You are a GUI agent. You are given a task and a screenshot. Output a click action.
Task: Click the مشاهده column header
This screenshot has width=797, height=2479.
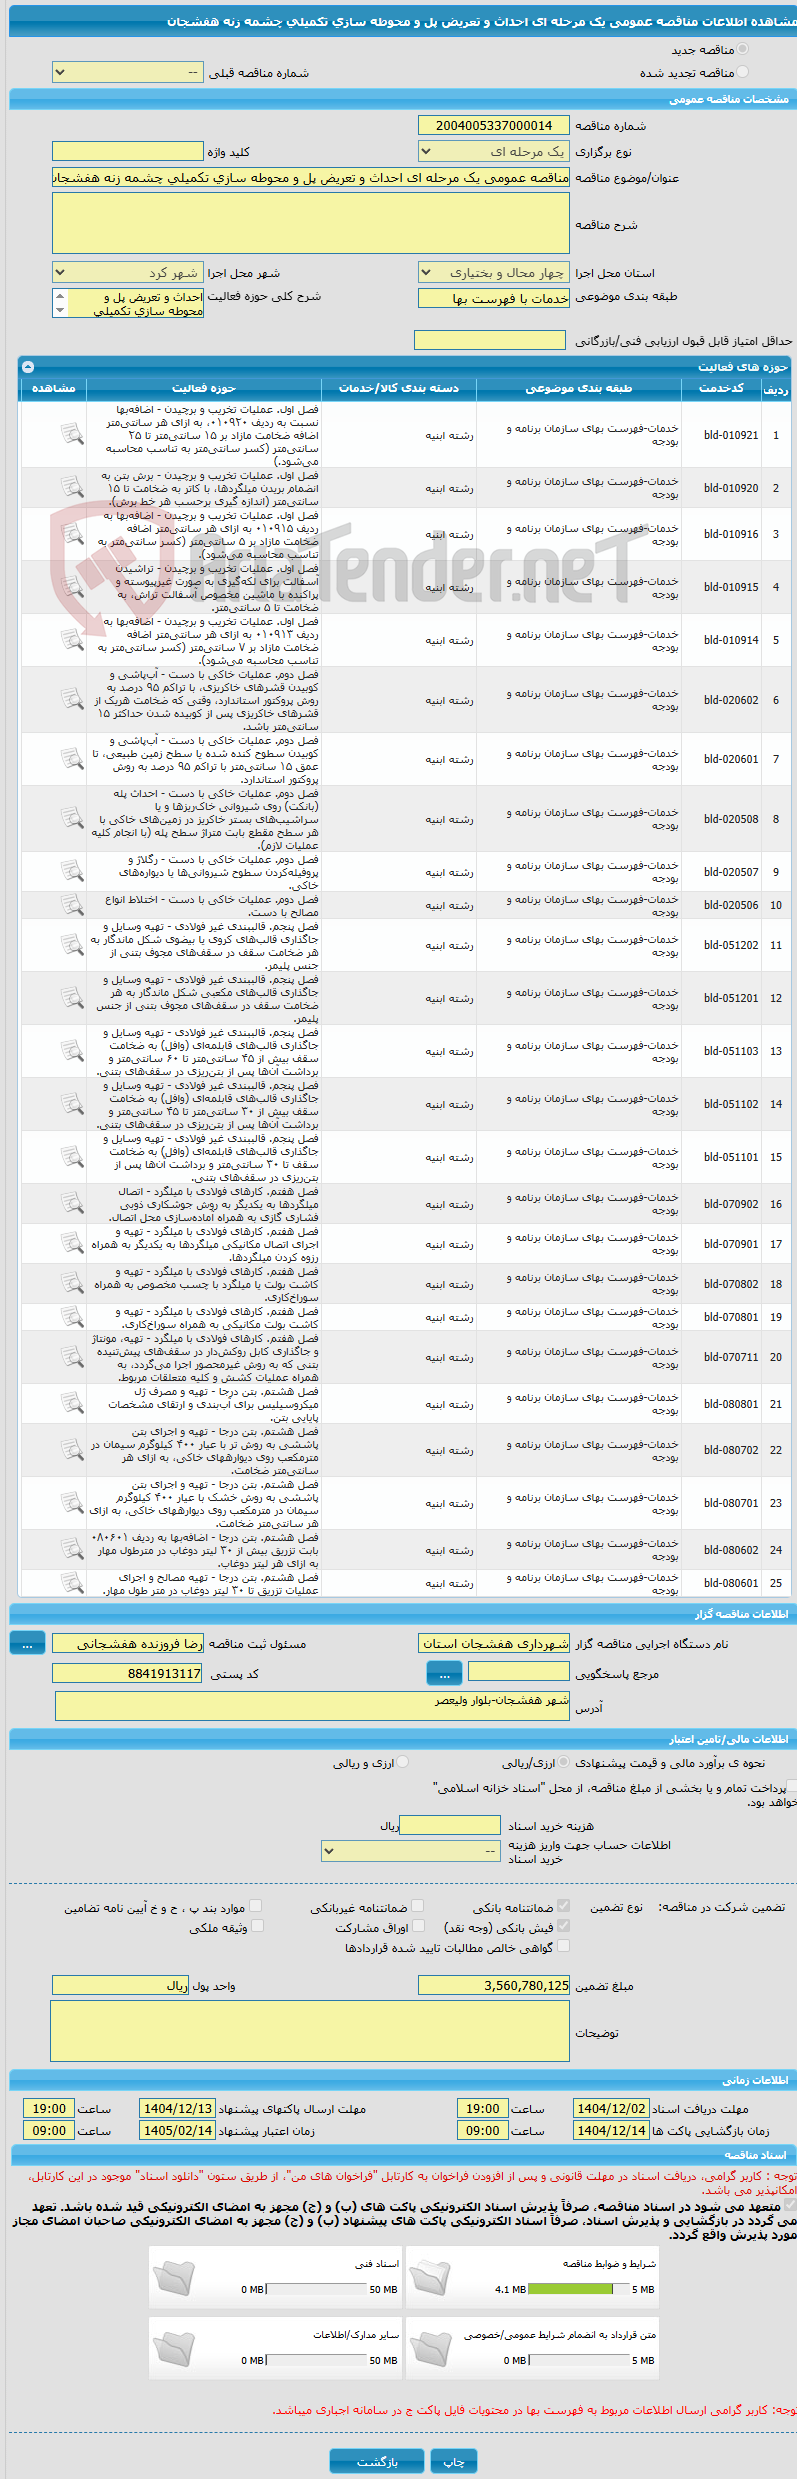pos(53,388)
